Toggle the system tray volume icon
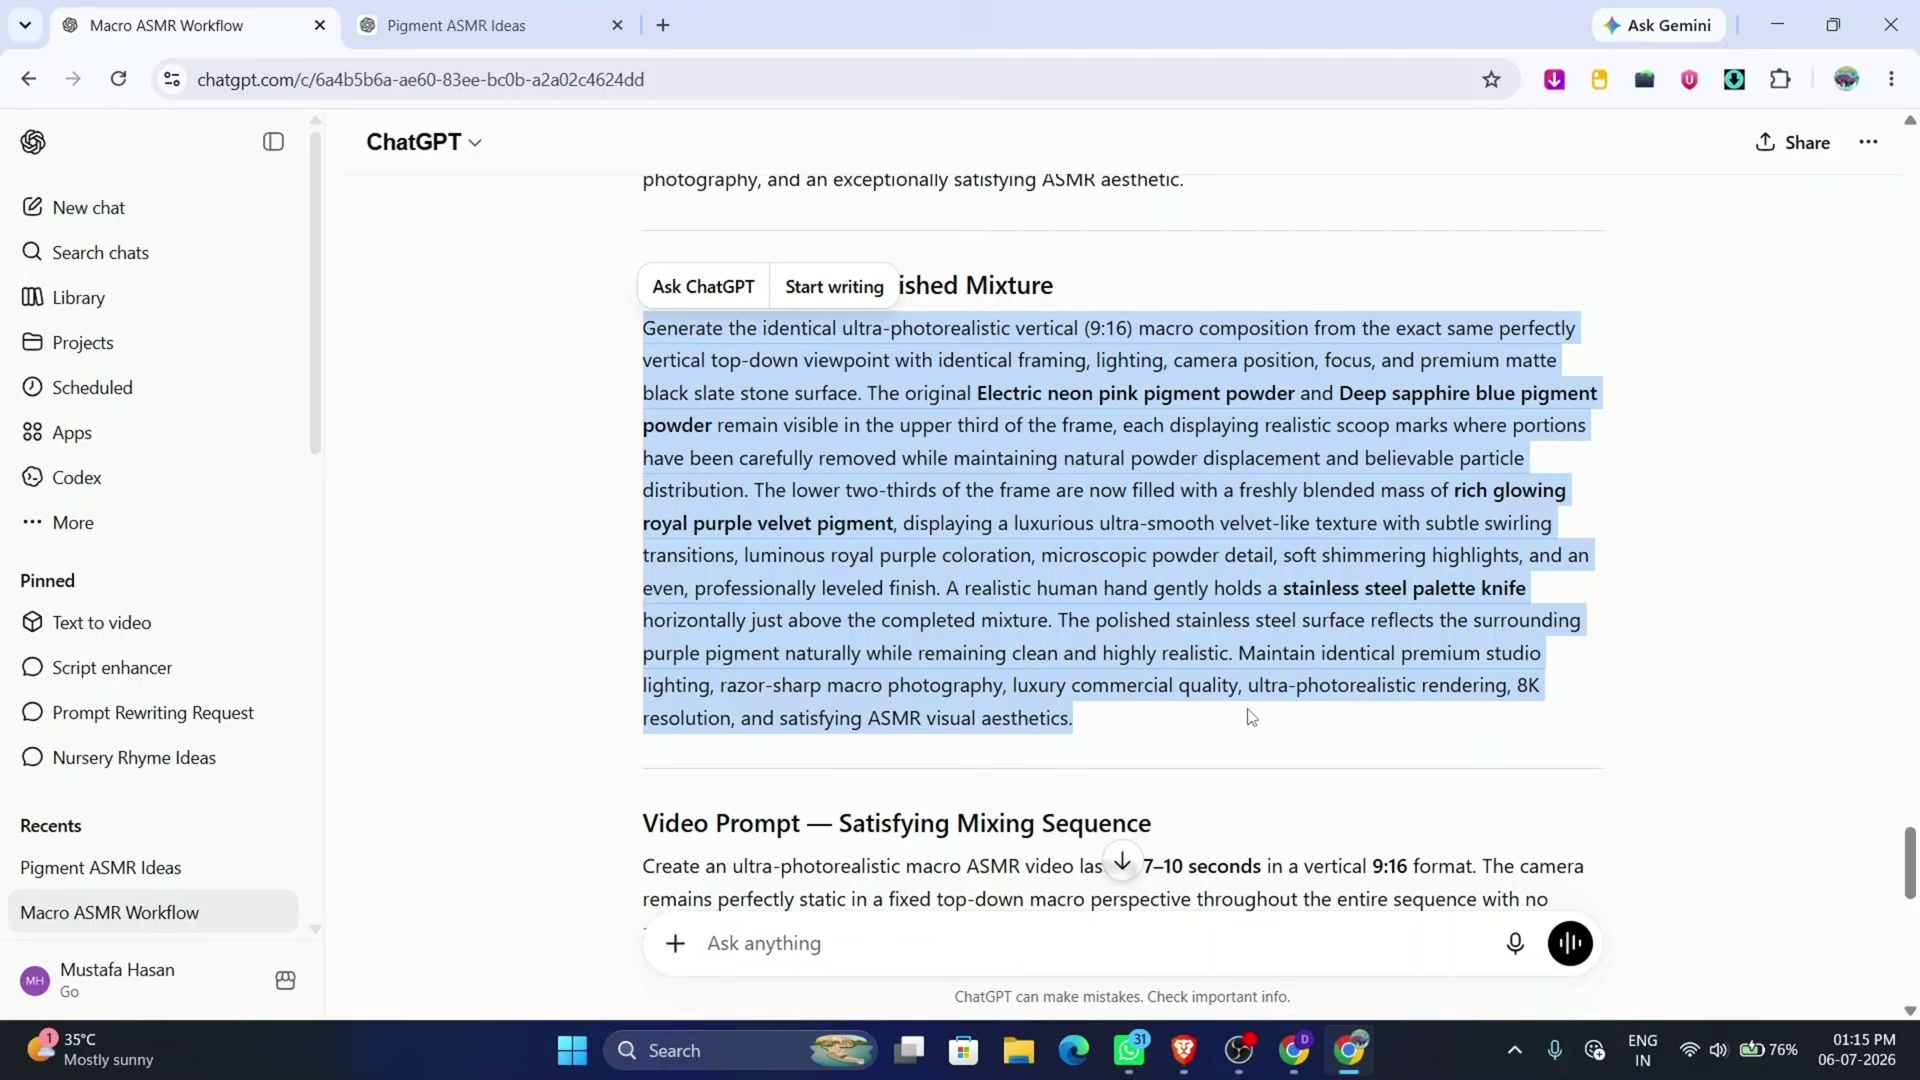The width and height of the screenshot is (1920, 1080). point(1717,1050)
